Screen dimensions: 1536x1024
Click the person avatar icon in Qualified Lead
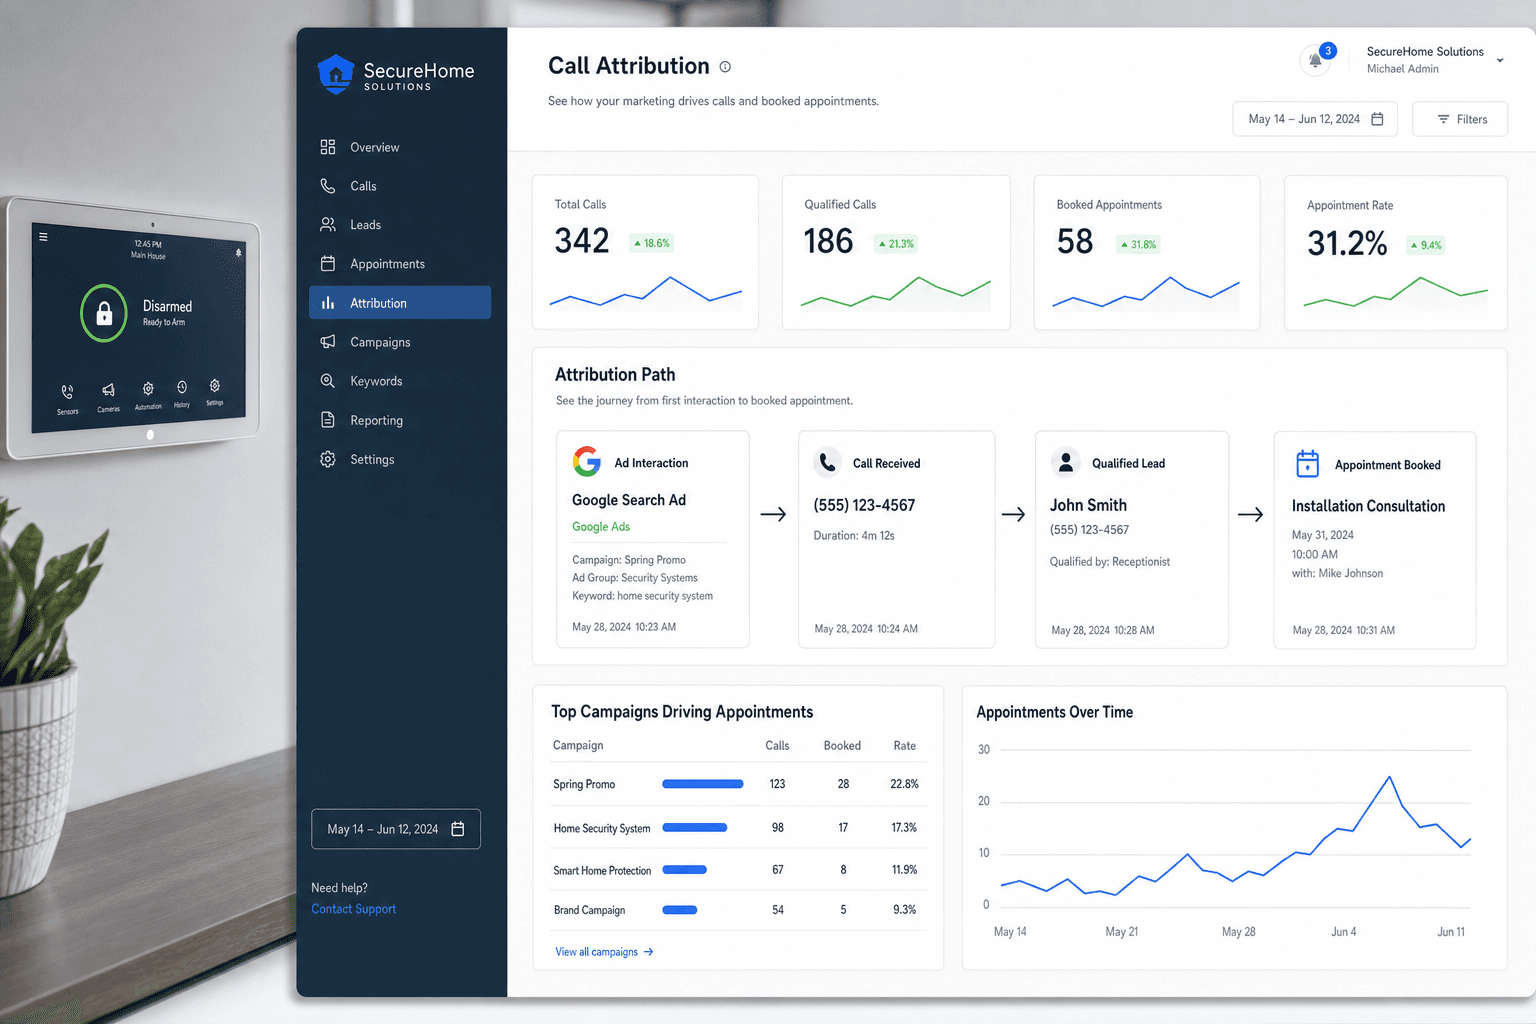[1066, 462]
